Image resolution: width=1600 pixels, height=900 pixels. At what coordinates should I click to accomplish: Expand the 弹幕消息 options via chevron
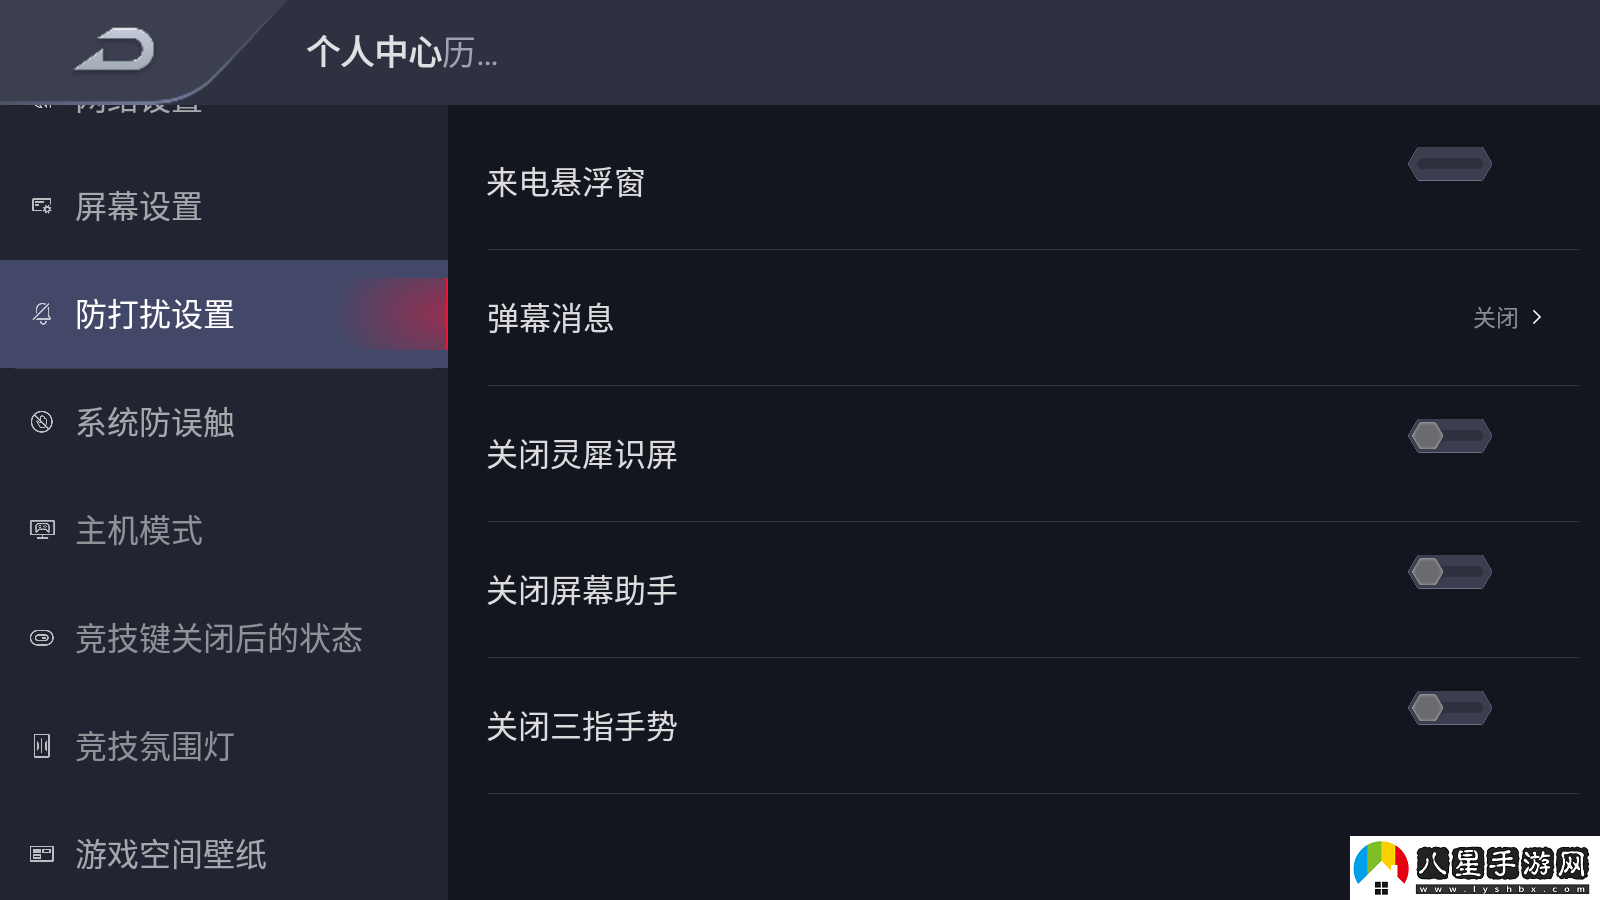1536,317
